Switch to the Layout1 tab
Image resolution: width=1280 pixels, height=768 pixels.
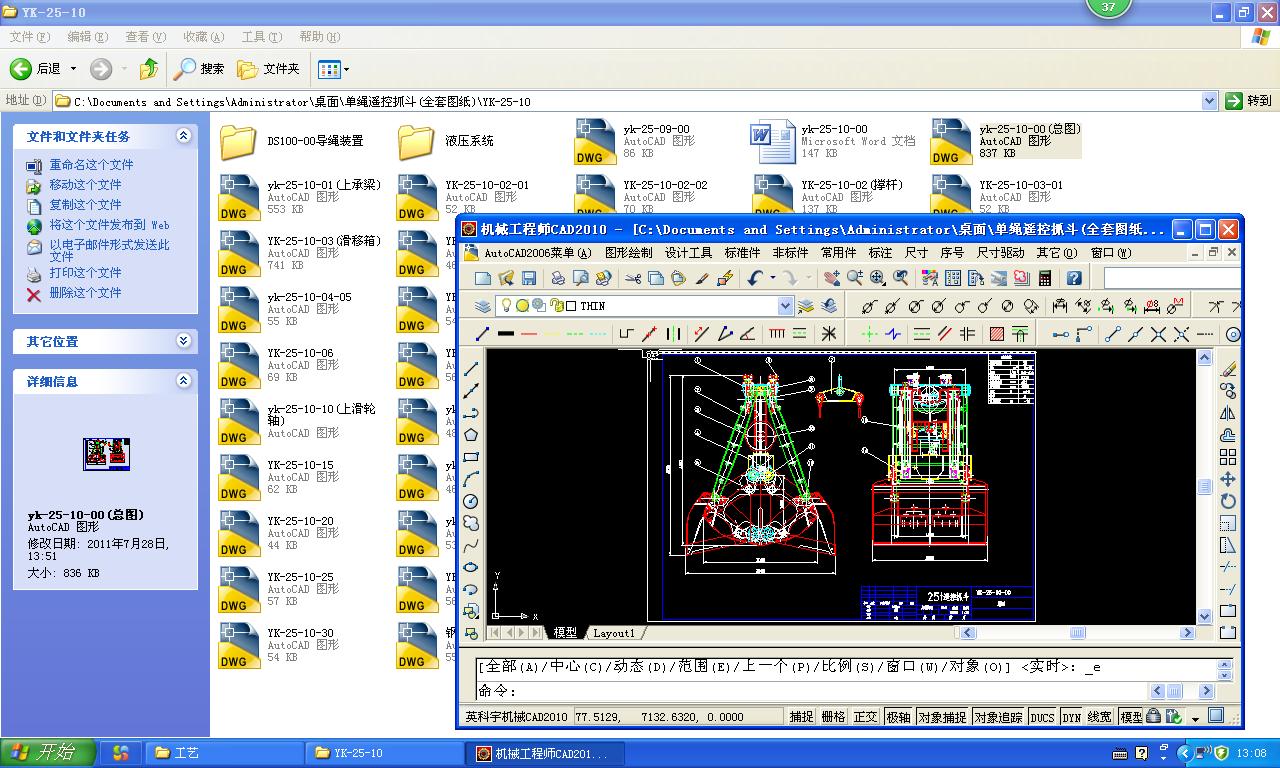614,633
